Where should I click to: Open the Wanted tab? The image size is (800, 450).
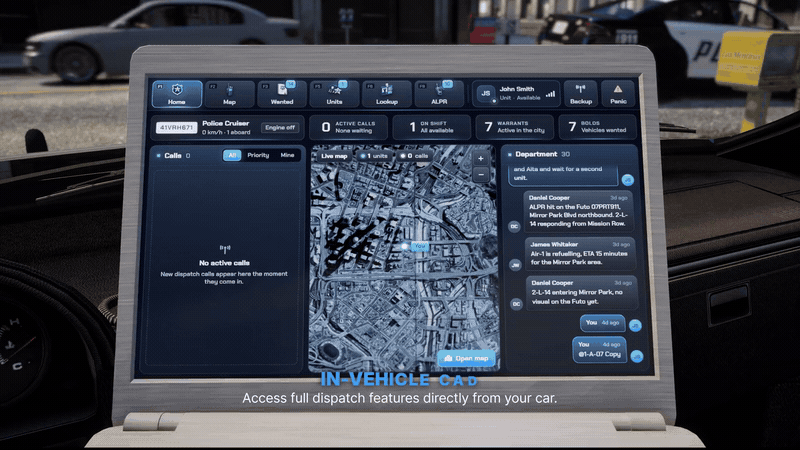tap(282, 94)
